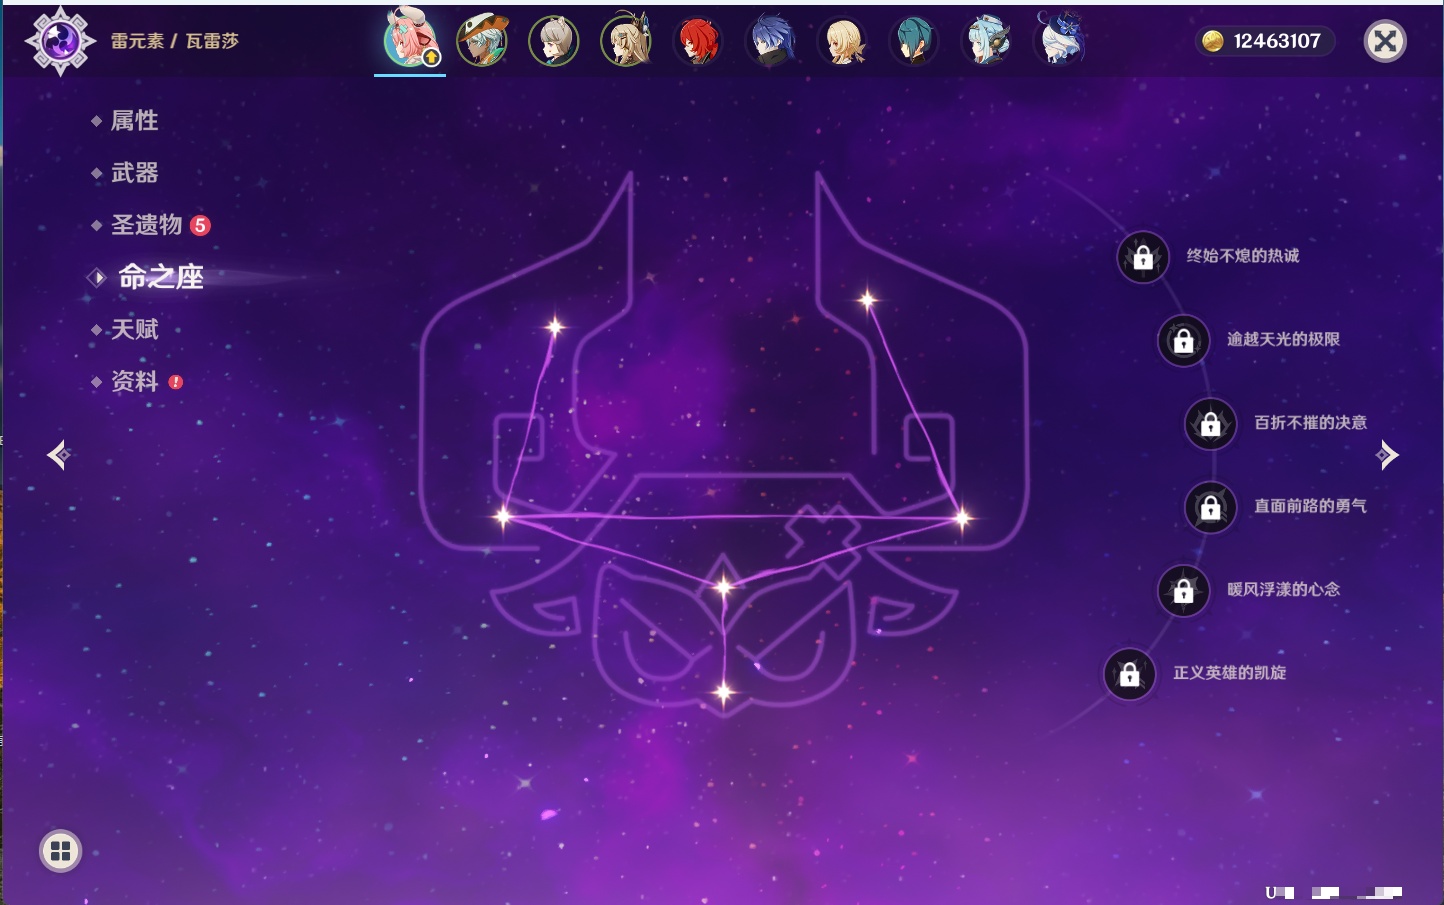
Task: Select the blonde braided character avatar
Action: (842, 41)
